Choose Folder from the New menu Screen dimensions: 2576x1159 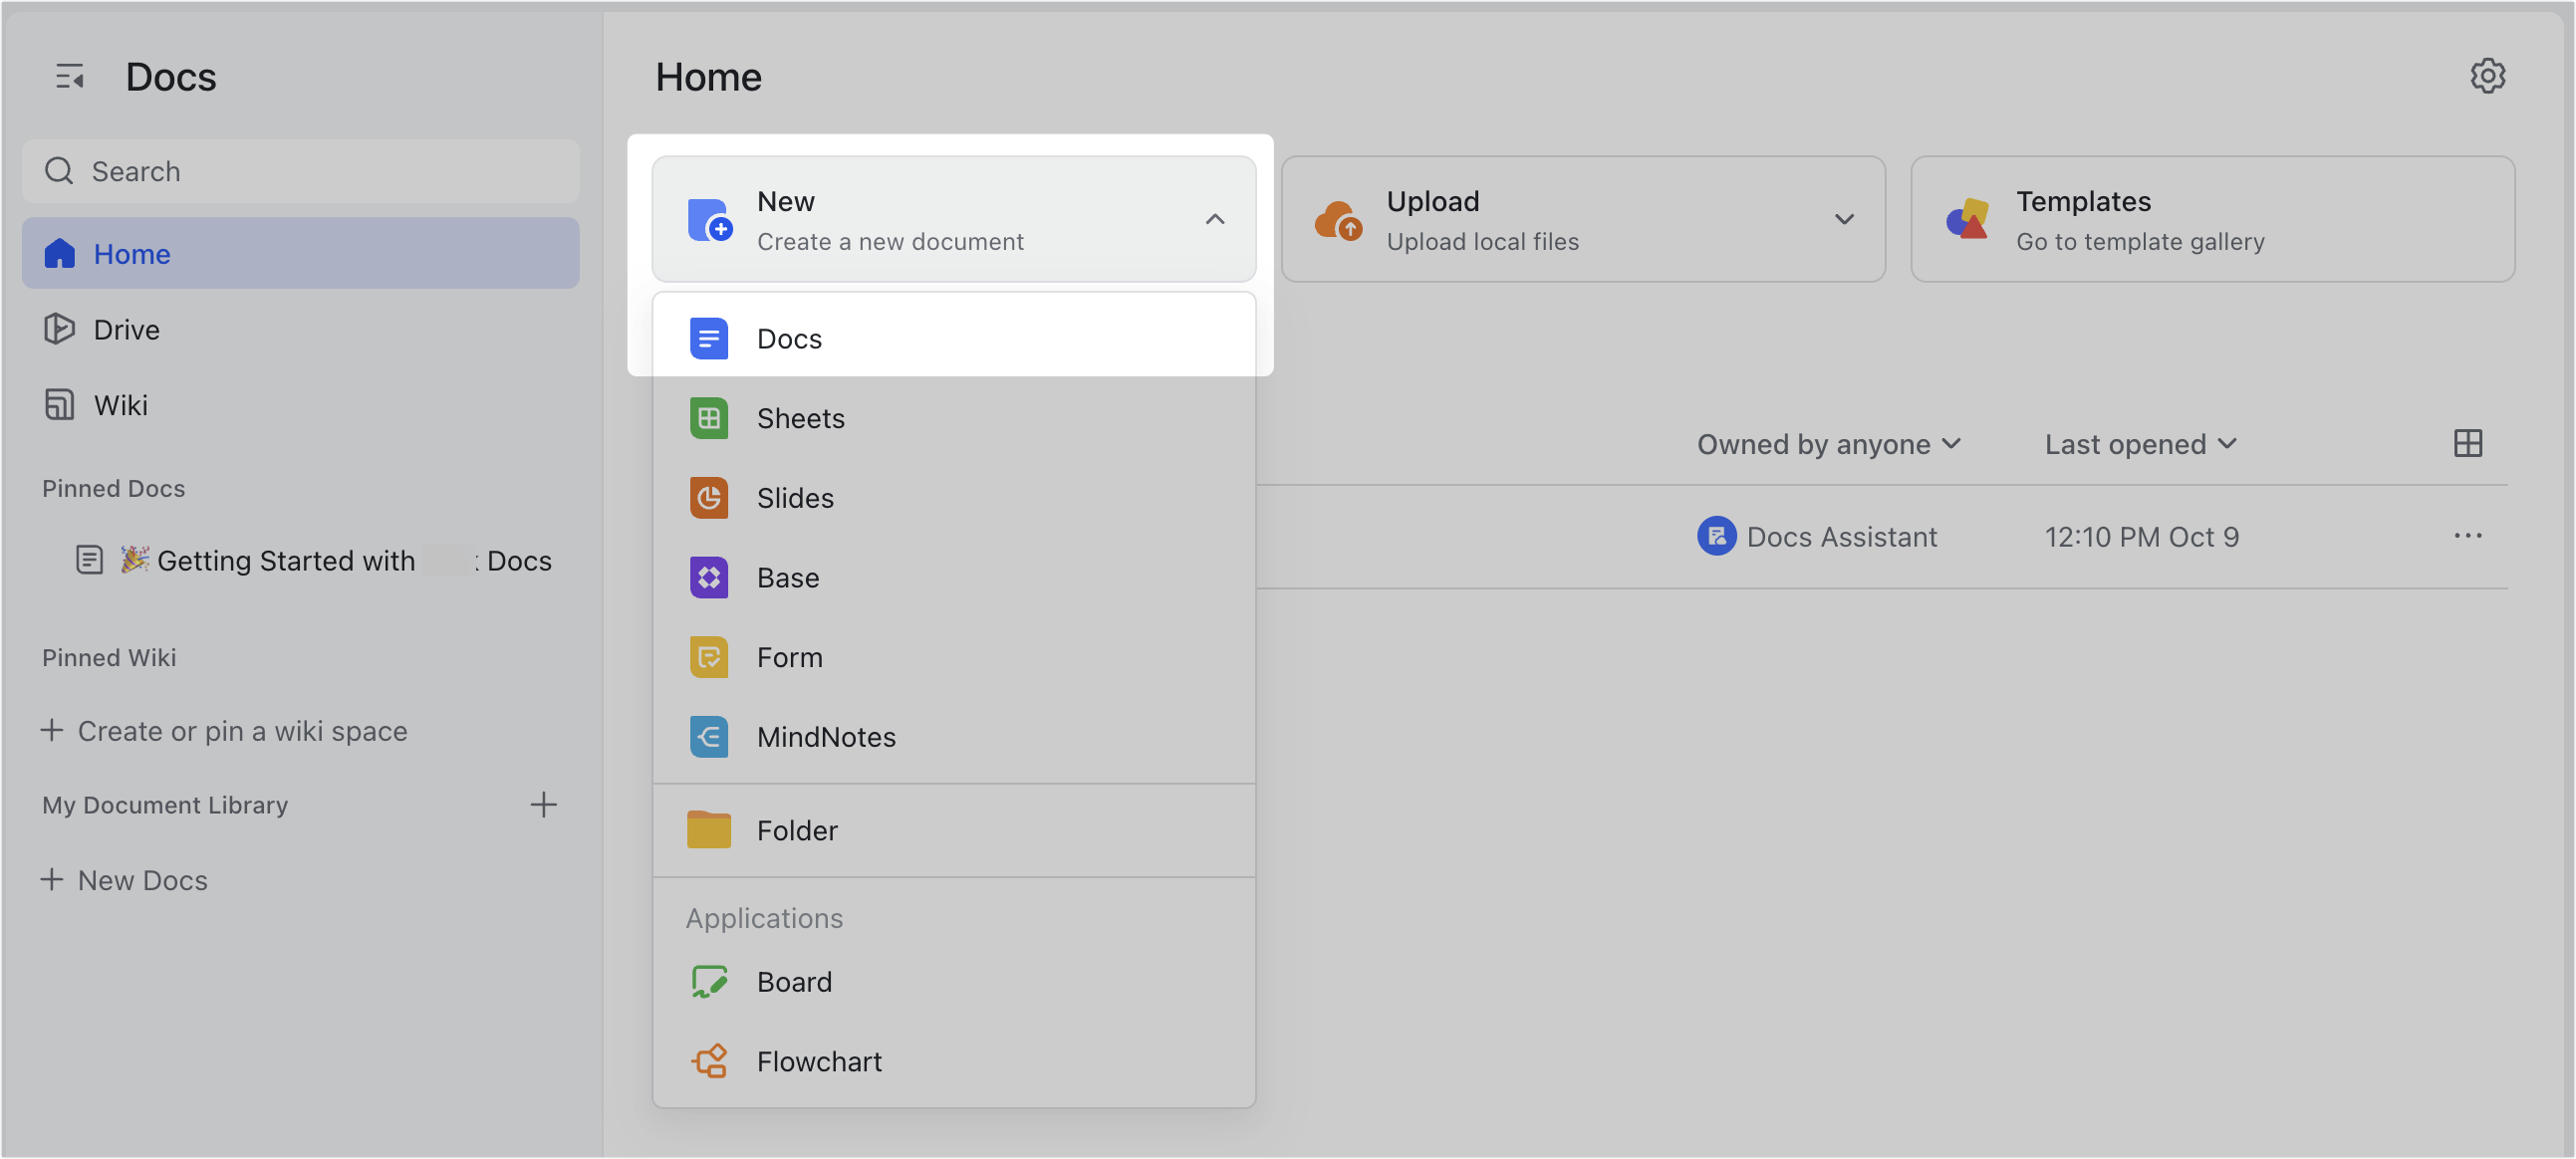coord(954,830)
